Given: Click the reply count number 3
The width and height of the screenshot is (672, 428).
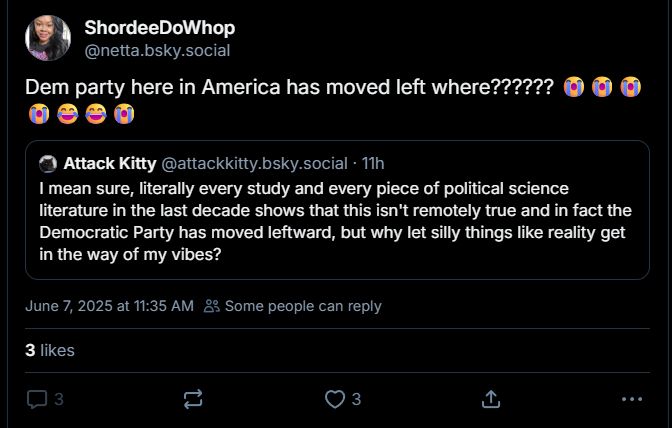Looking at the screenshot, I should (59, 399).
